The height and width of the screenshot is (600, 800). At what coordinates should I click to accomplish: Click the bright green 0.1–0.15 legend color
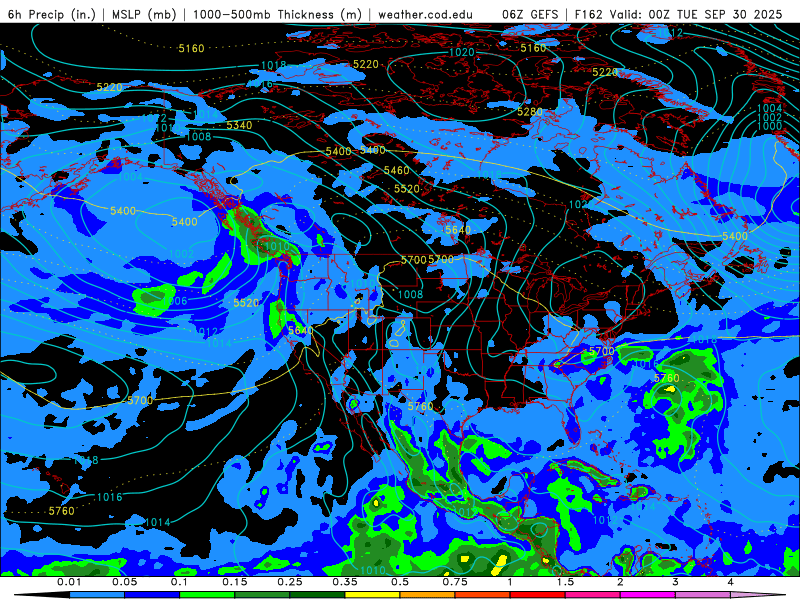click(207, 595)
